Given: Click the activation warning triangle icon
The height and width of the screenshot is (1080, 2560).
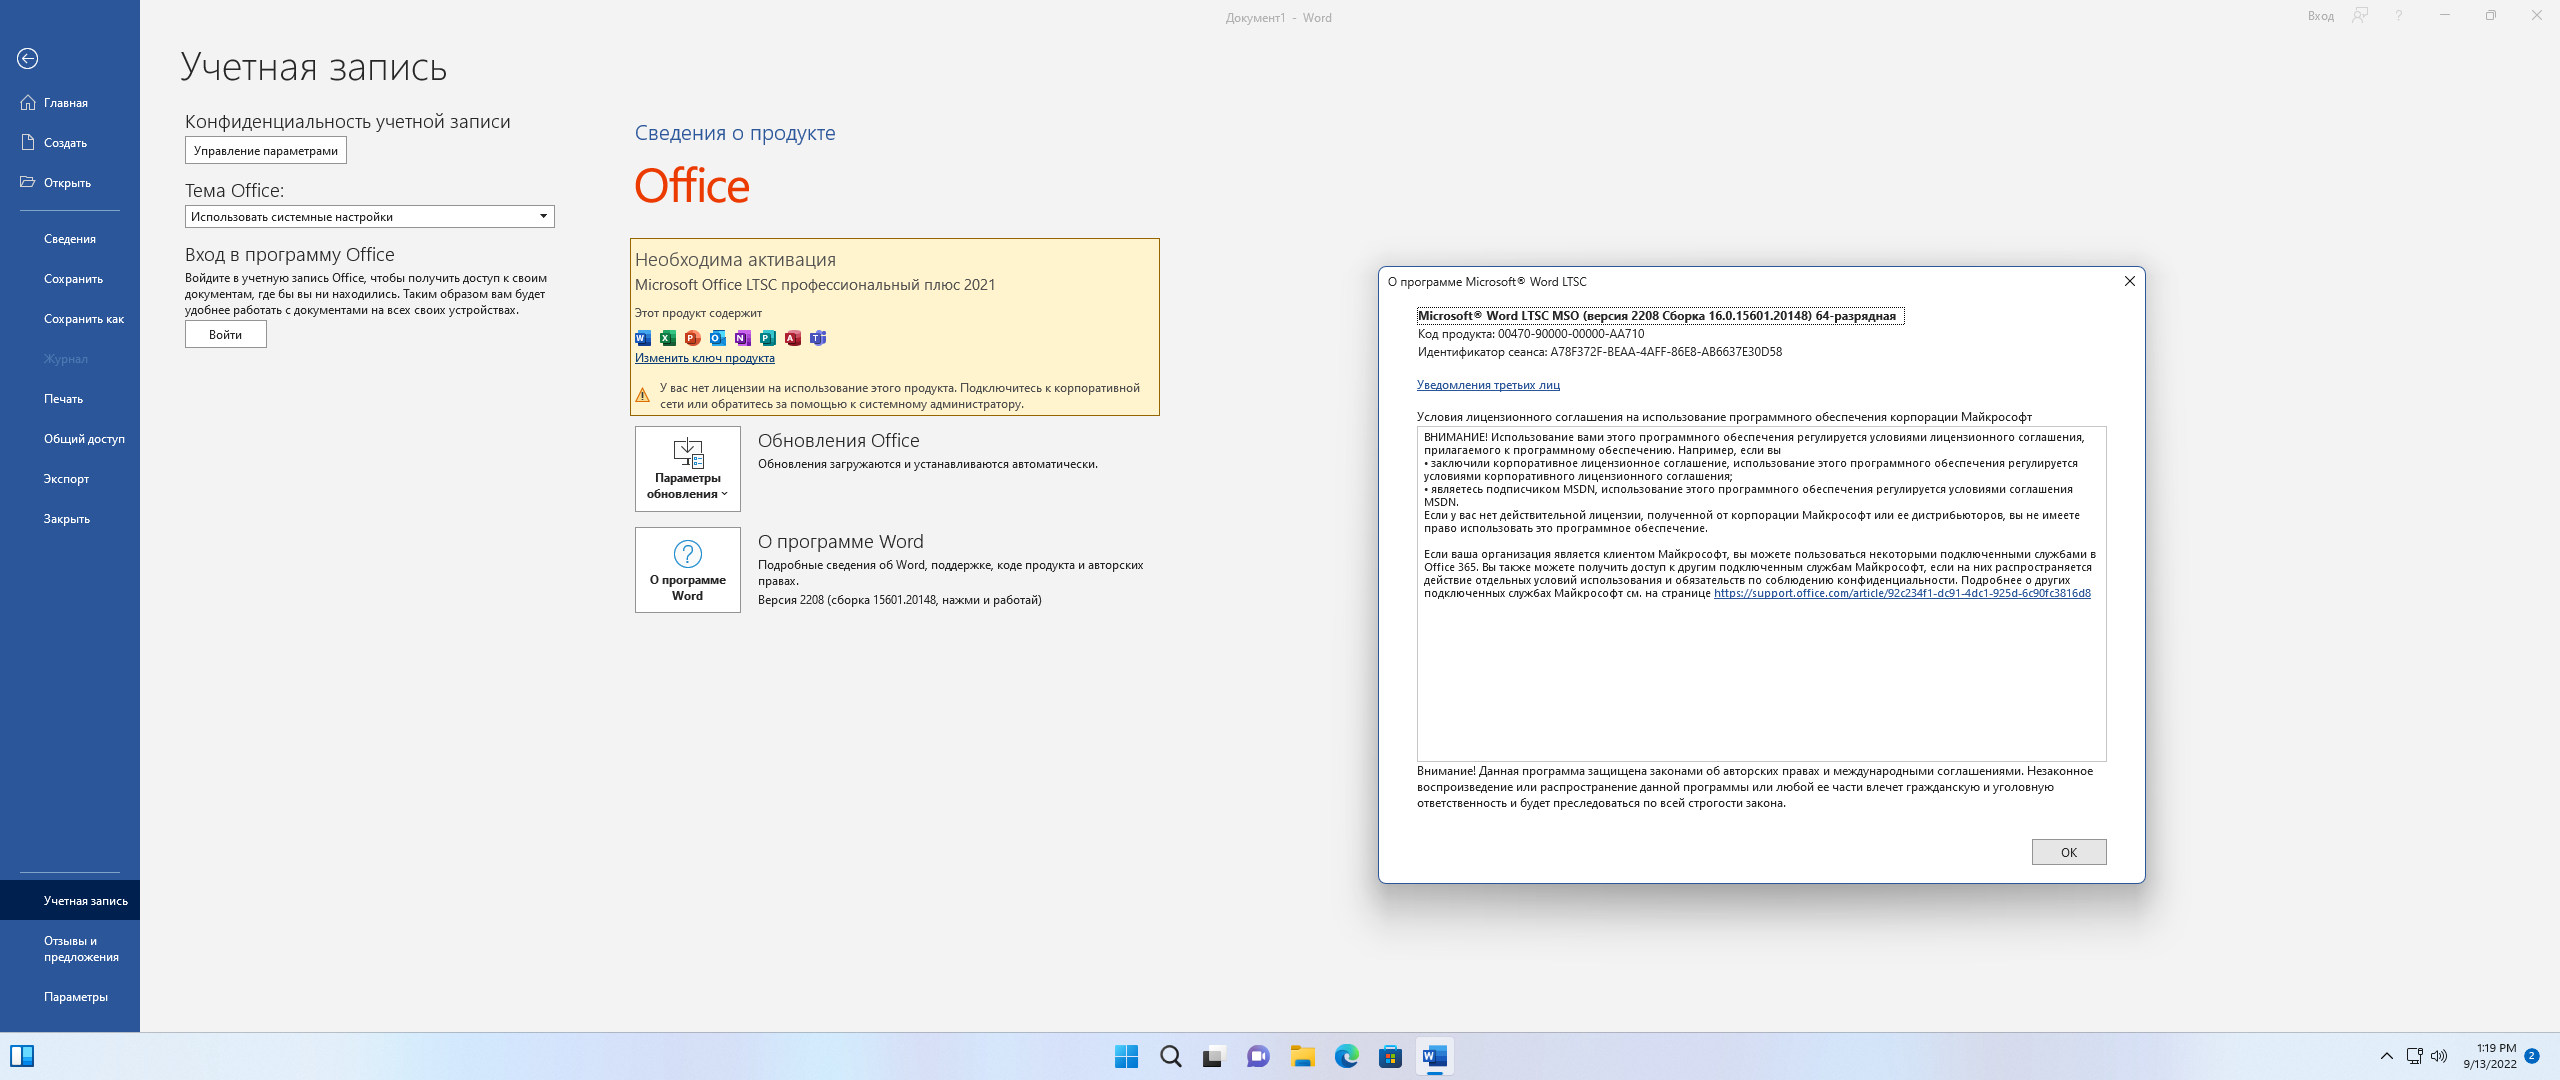Looking at the screenshot, I should tap(643, 395).
